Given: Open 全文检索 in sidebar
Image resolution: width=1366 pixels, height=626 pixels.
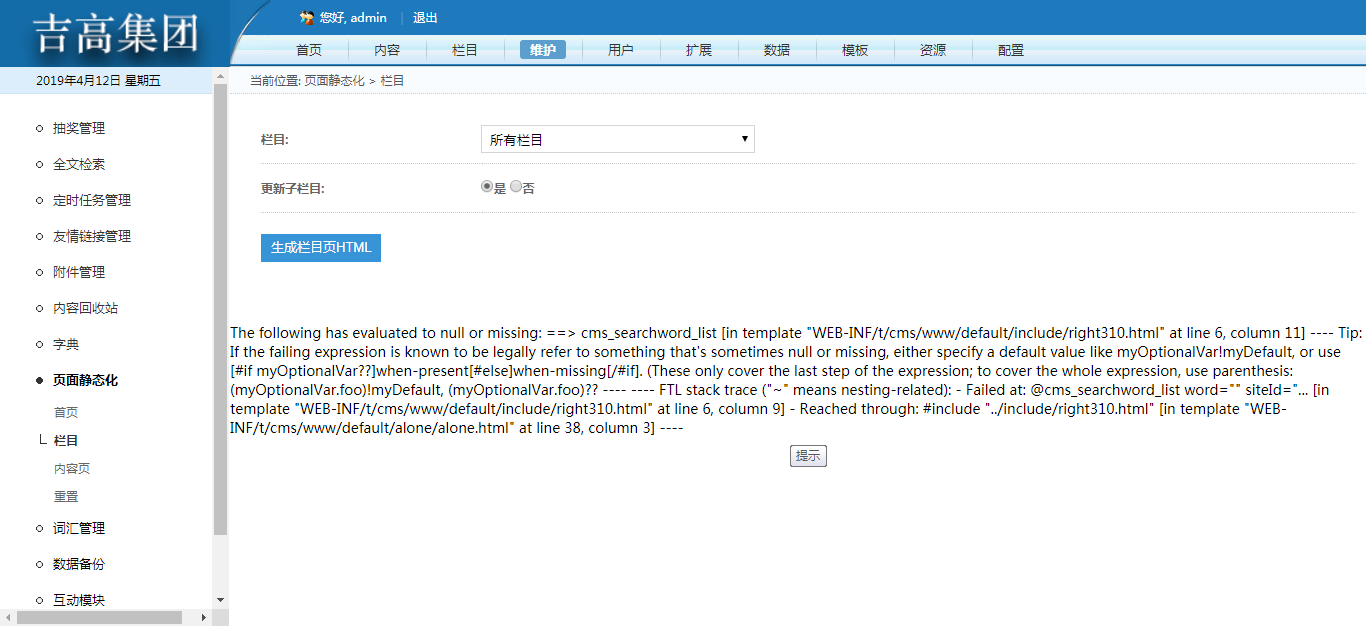Looking at the screenshot, I should (x=79, y=164).
